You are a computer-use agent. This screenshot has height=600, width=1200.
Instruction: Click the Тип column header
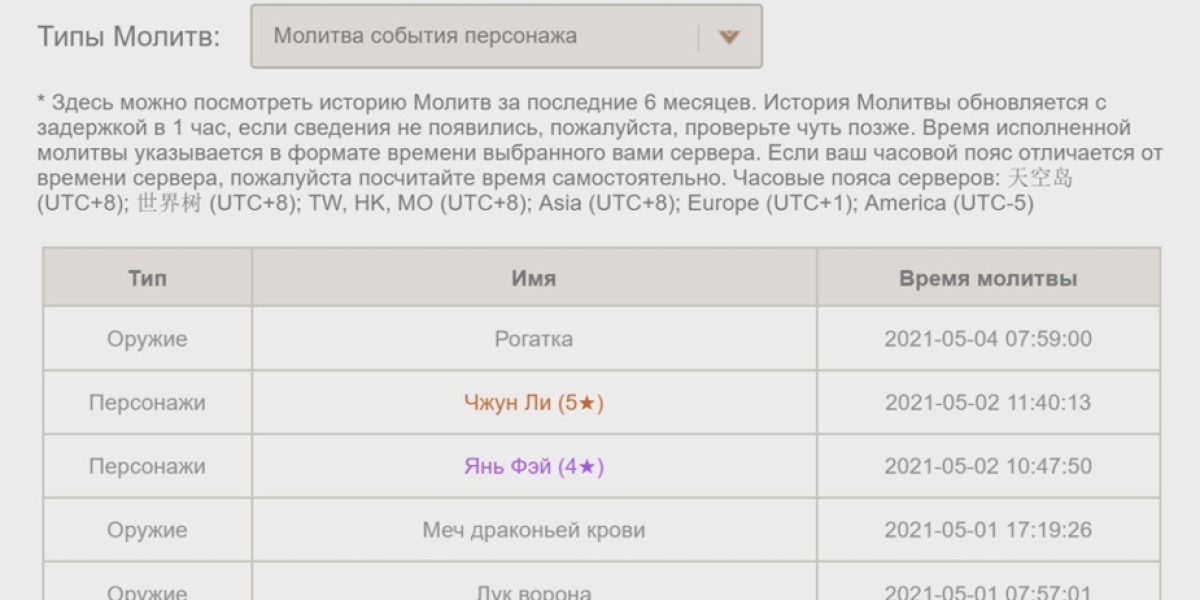pos(147,278)
